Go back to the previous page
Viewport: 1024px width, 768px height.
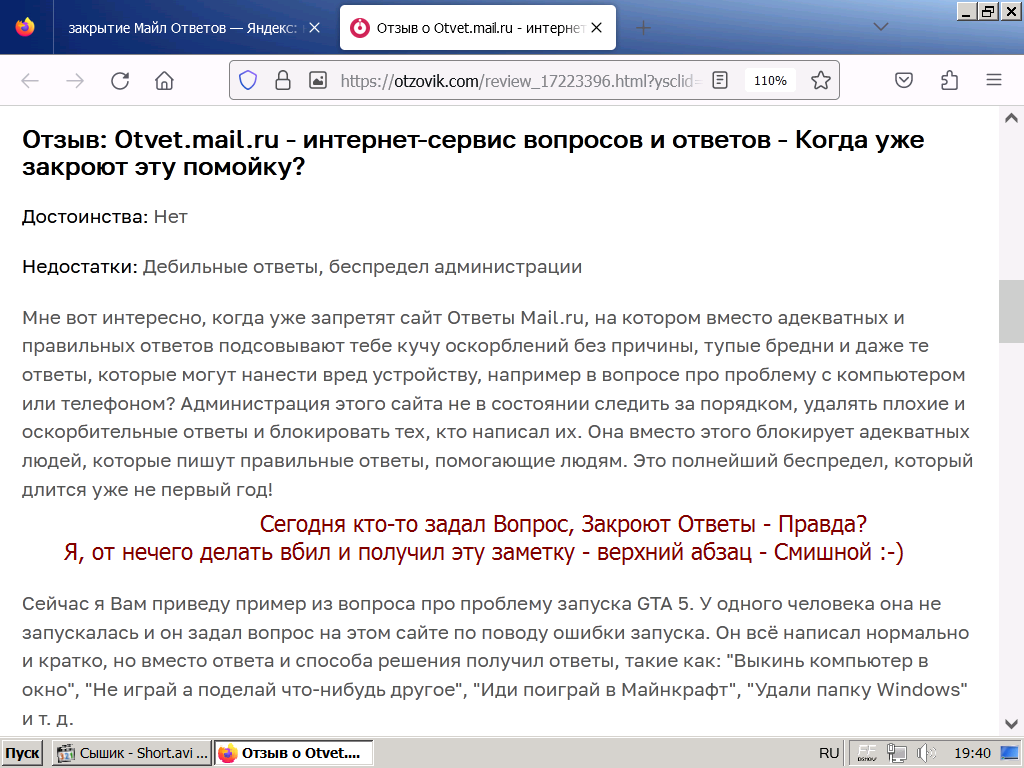[x=31, y=81]
